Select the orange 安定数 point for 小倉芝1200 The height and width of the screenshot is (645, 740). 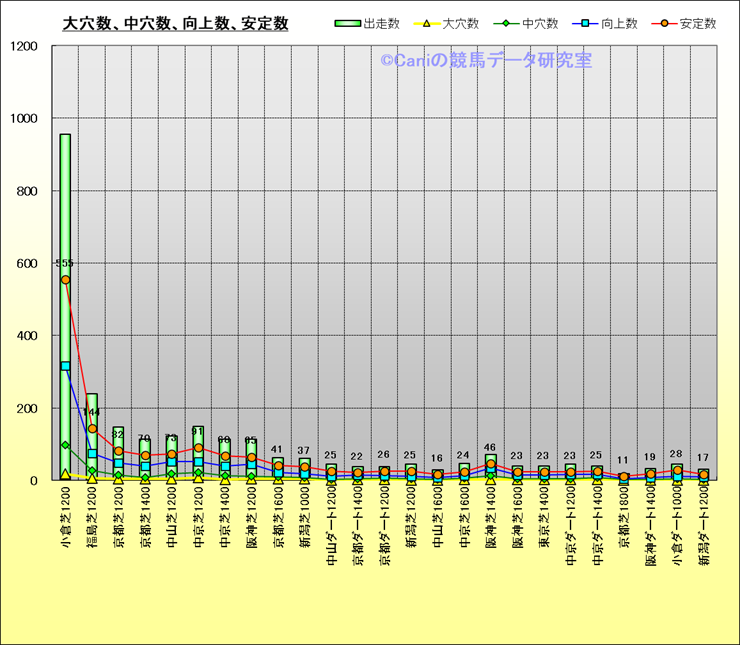click(65, 279)
